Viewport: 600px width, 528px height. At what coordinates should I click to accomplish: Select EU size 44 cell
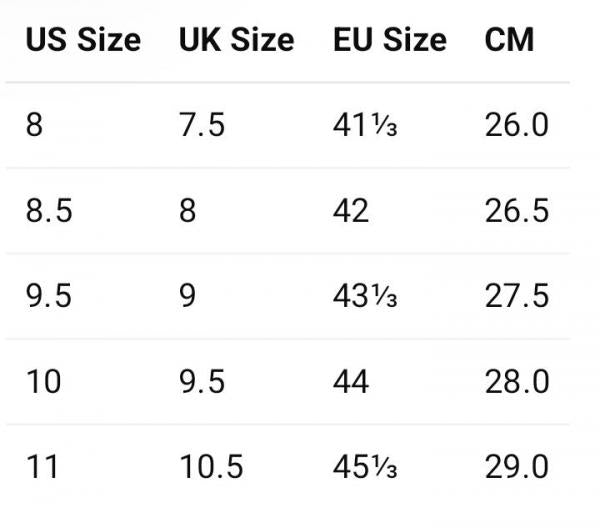pyautogui.click(x=351, y=381)
